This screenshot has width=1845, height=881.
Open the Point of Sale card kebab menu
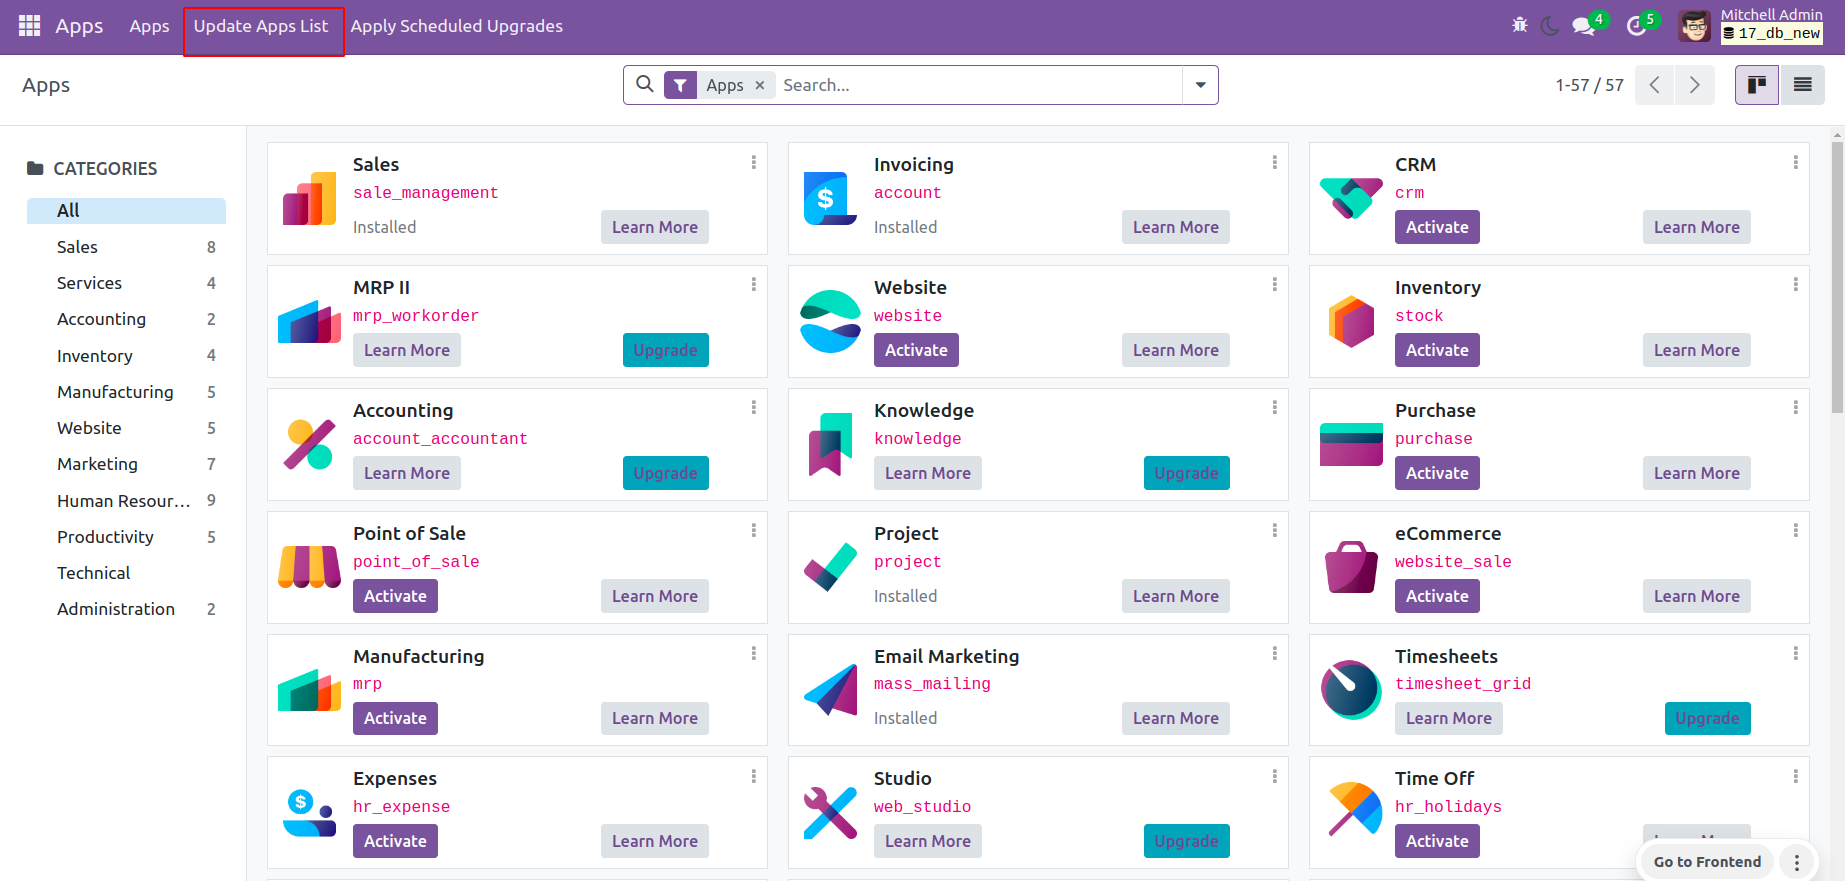pos(754,531)
